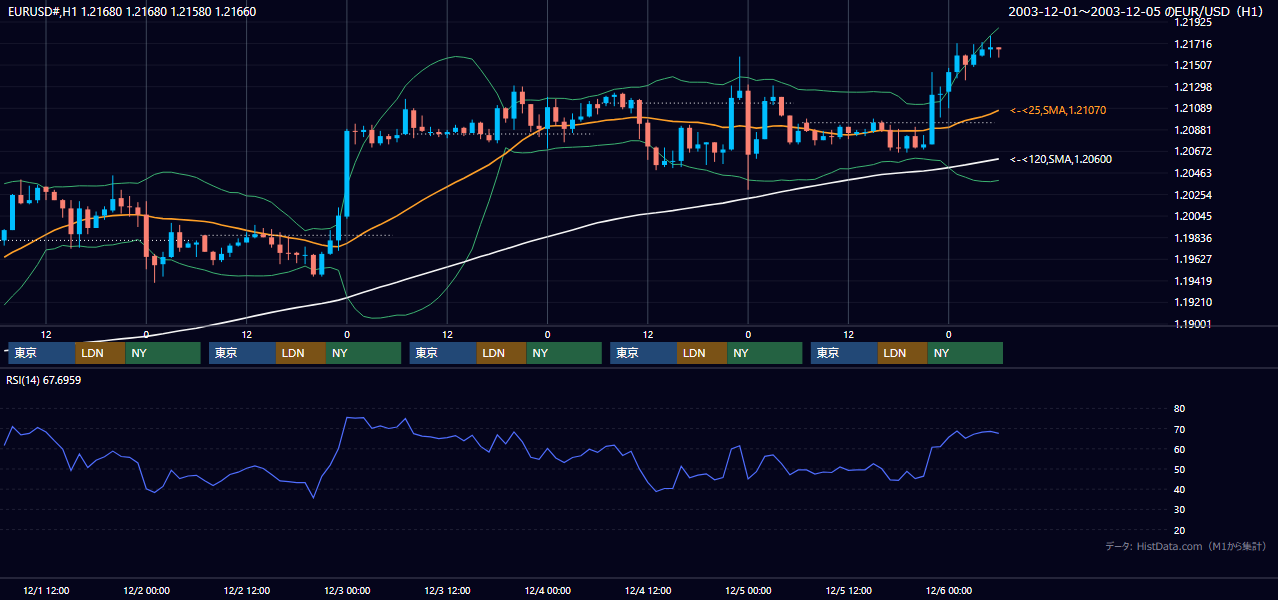Screen dimensions: 1278x600
Task: Click price axis value 1.19836
Action: tap(1193, 238)
